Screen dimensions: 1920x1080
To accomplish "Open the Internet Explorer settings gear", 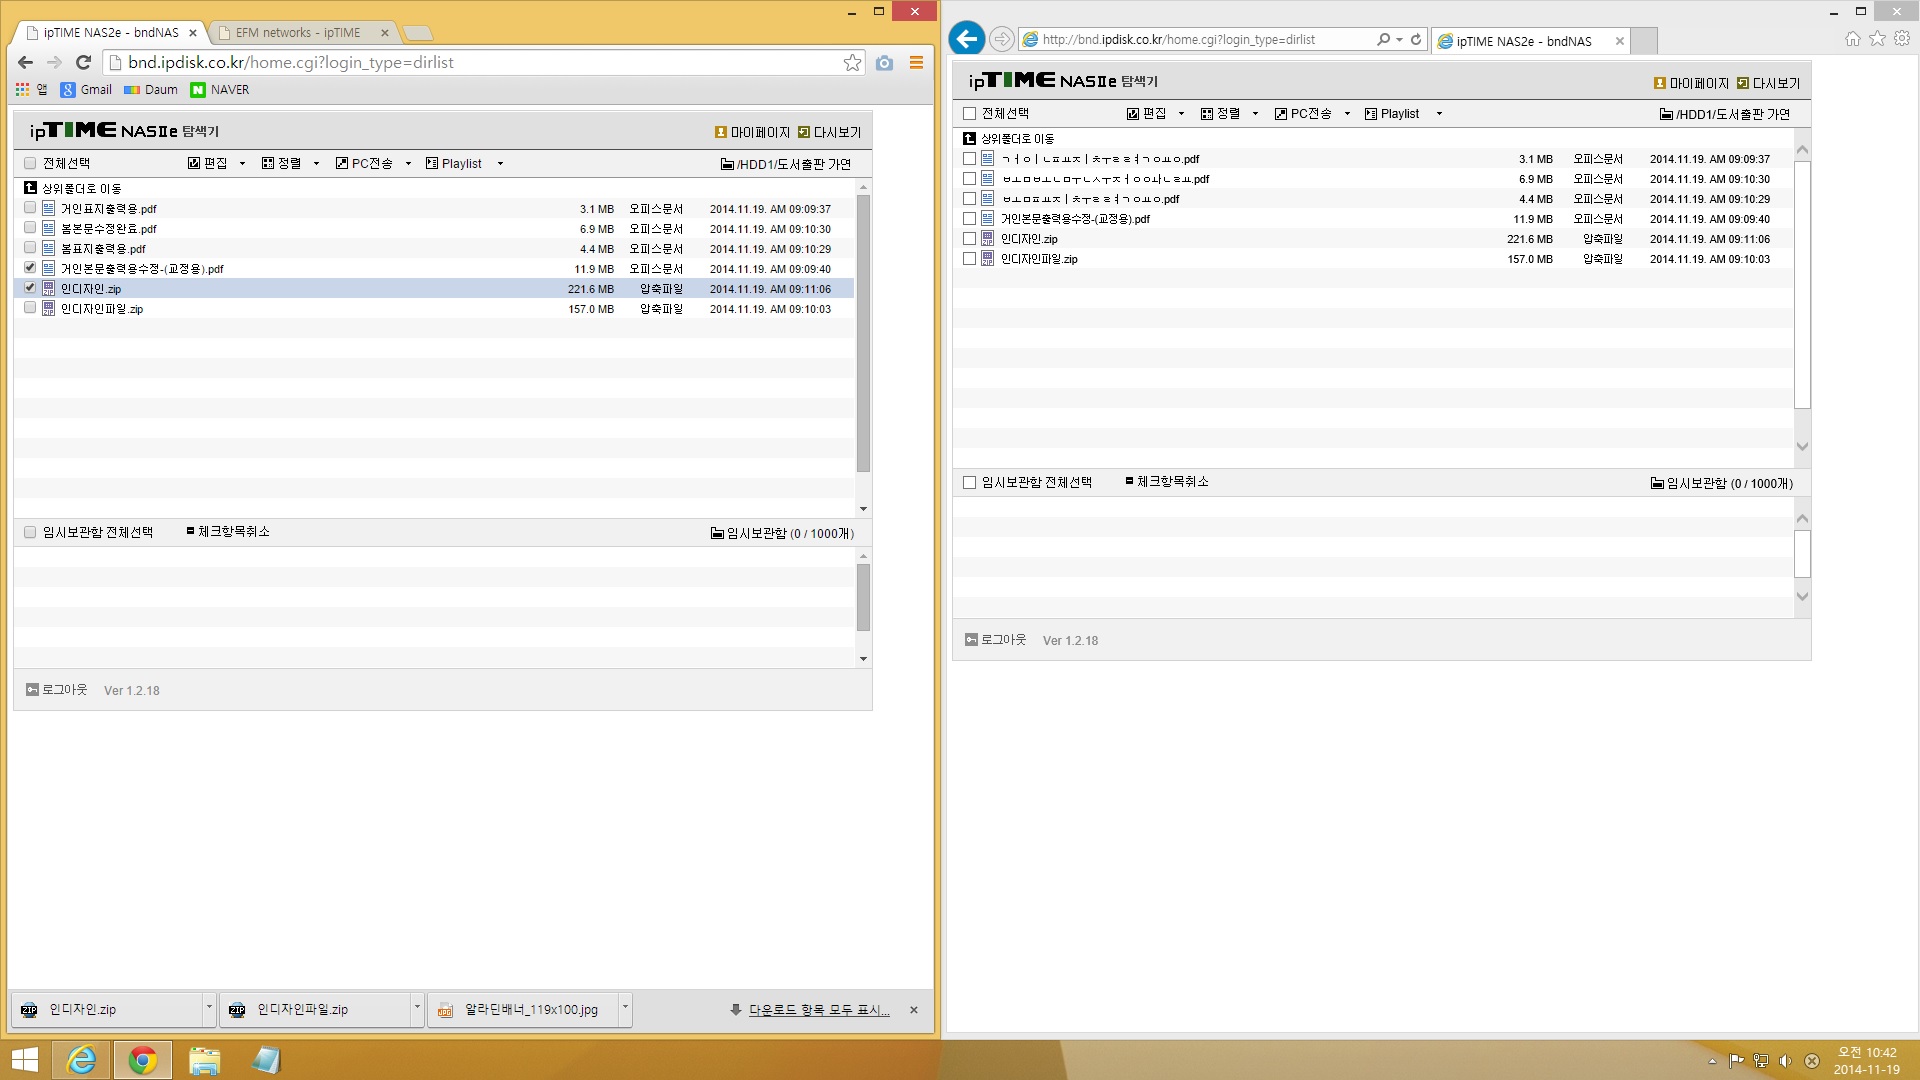I will pos(1902,39).
